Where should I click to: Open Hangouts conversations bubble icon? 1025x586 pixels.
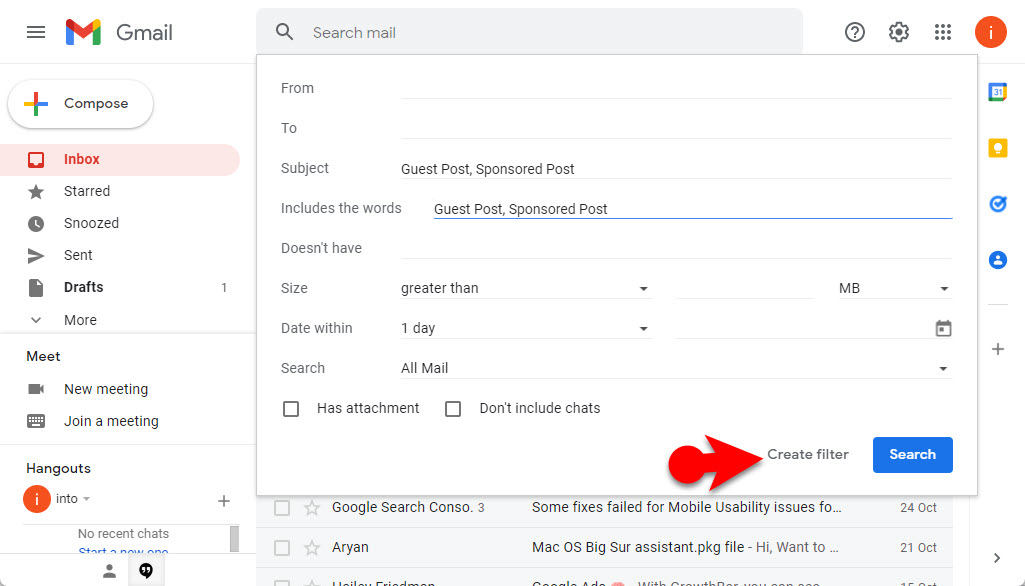pos(146,571)
